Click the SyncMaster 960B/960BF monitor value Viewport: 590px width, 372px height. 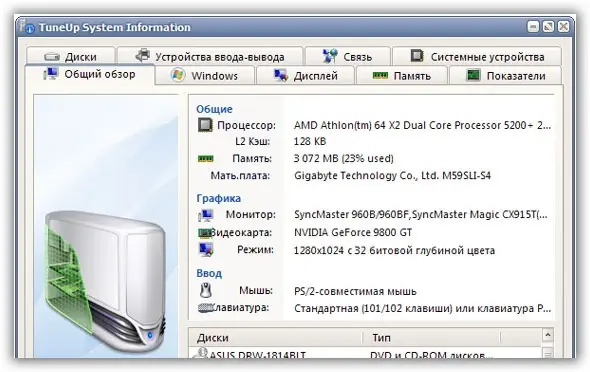(421, 215)
